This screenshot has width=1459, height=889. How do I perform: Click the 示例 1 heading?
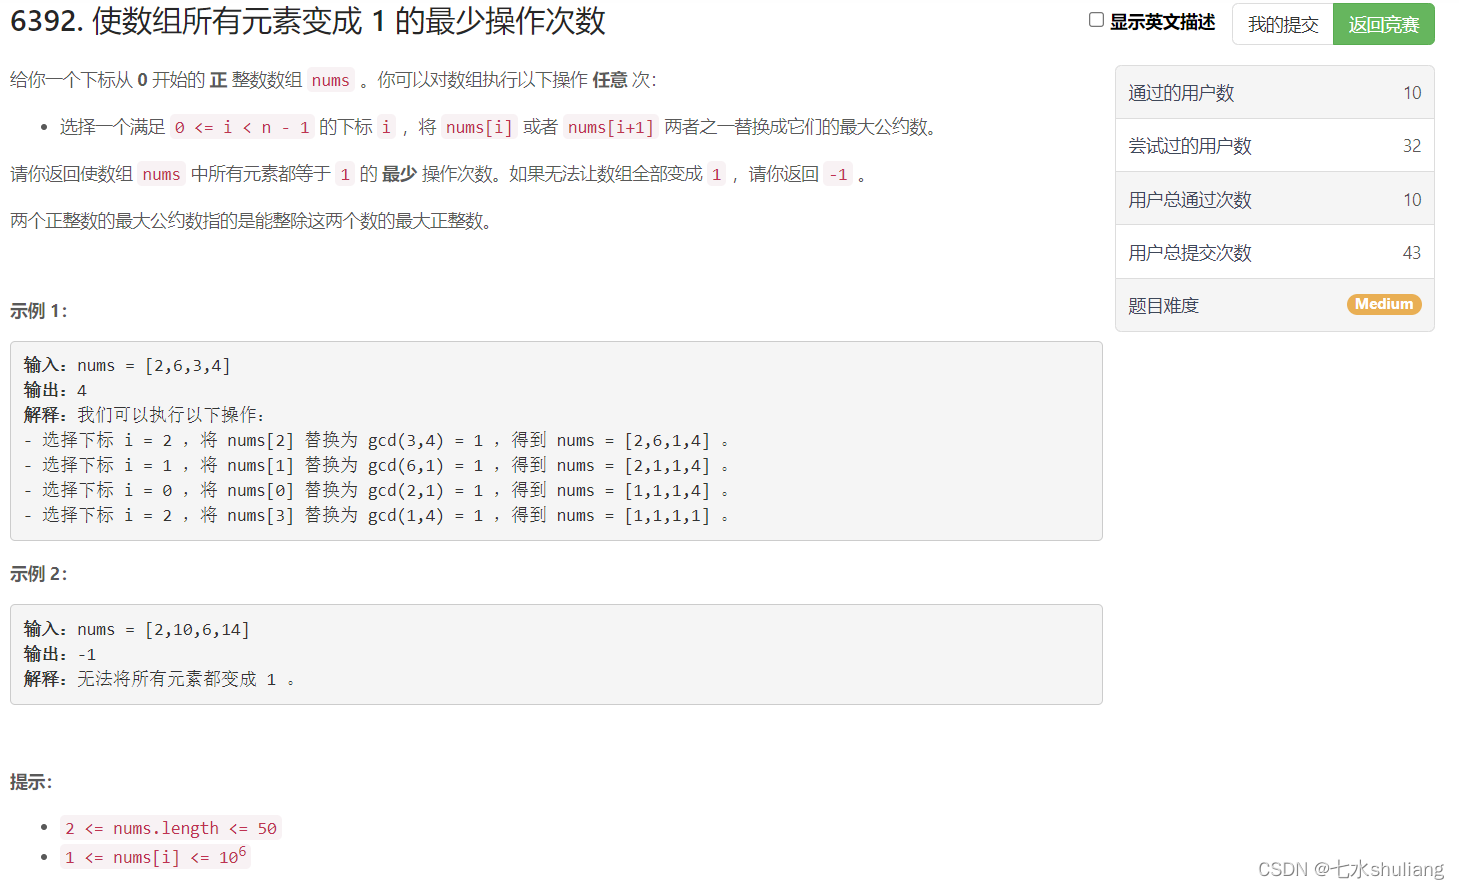point(39,311)
